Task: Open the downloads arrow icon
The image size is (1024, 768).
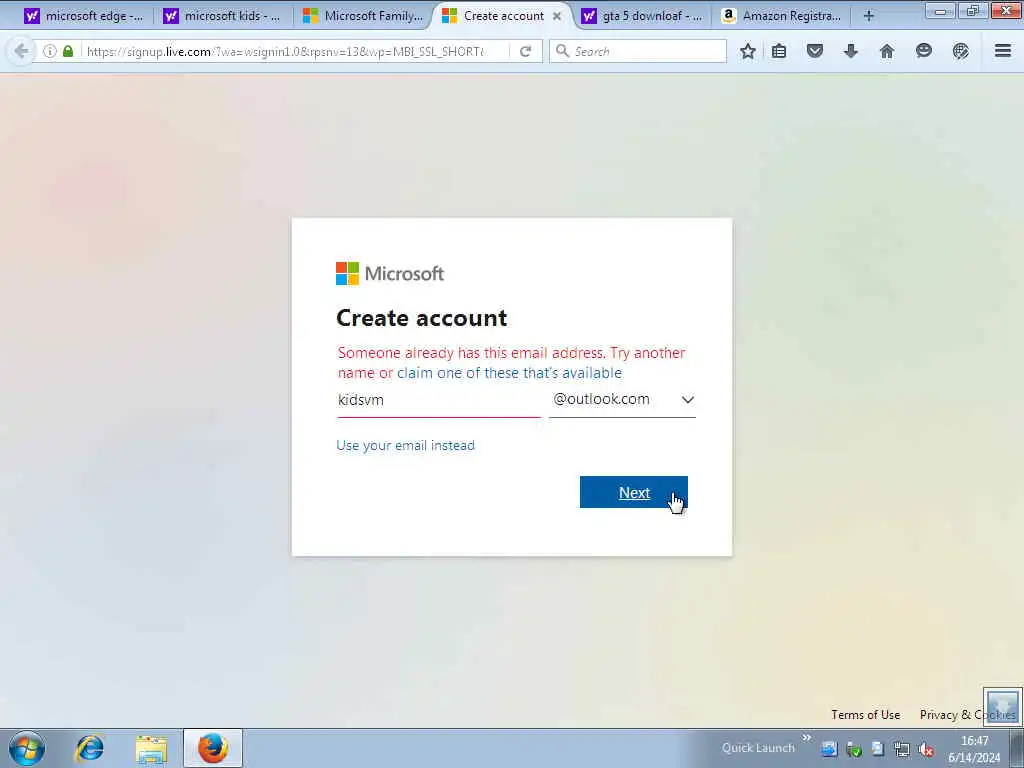Action: point(850,51)
